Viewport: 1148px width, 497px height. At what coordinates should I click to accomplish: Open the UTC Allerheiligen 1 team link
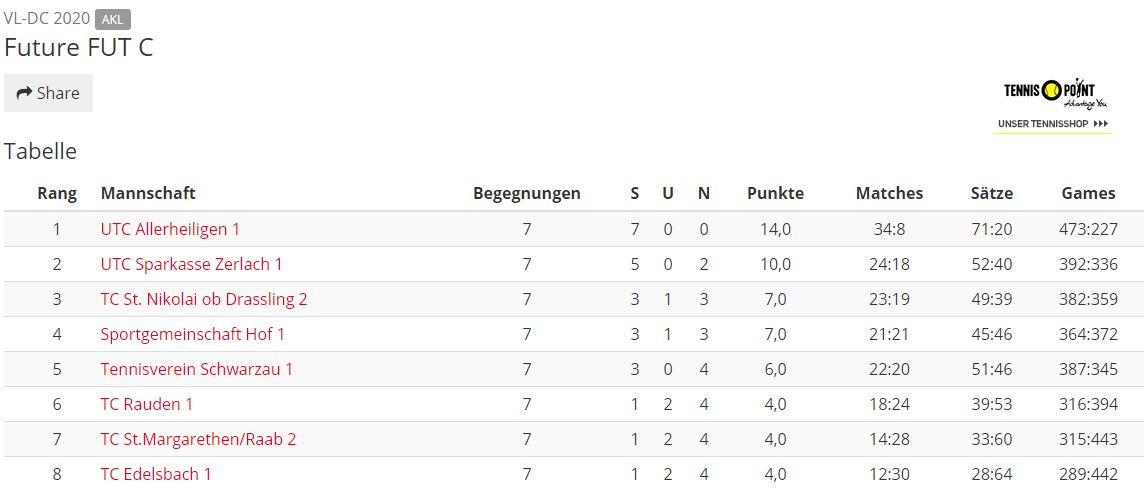click(x=170, y=229)
